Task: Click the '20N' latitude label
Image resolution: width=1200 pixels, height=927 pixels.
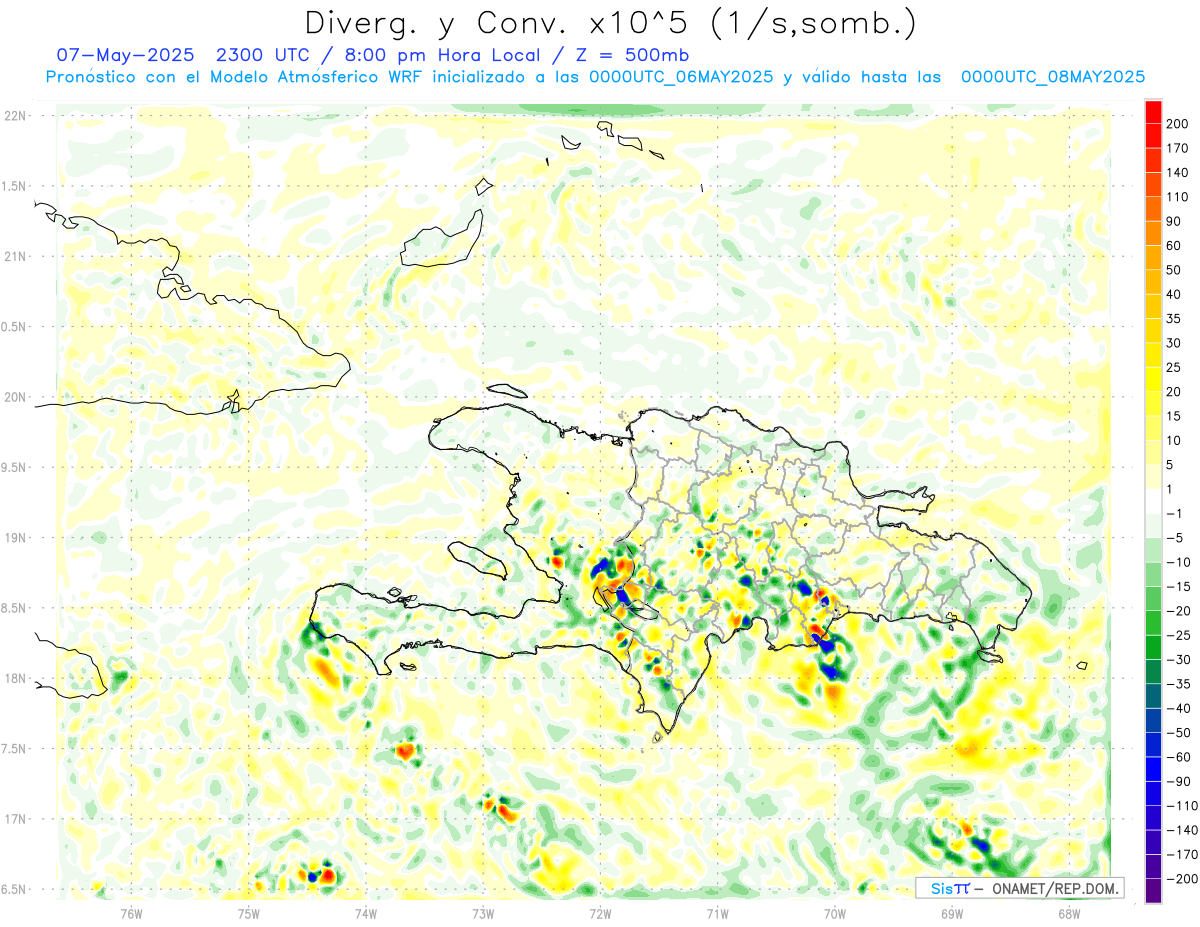Action: [x=14, y=397]
